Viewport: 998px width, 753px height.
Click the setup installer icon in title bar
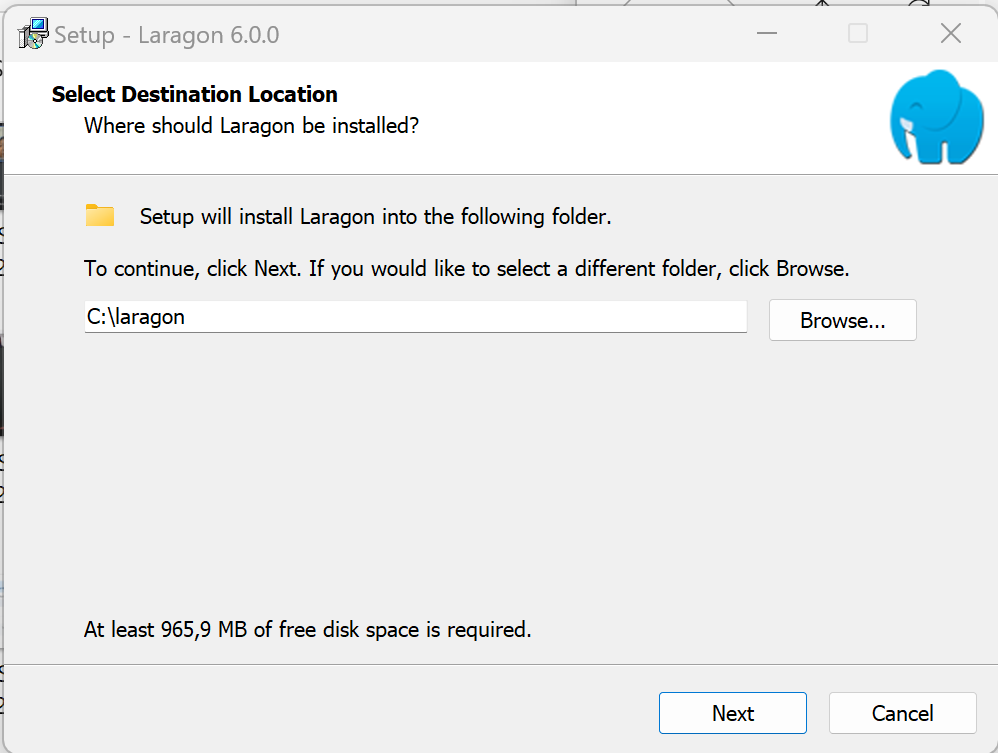click(33, 34)
